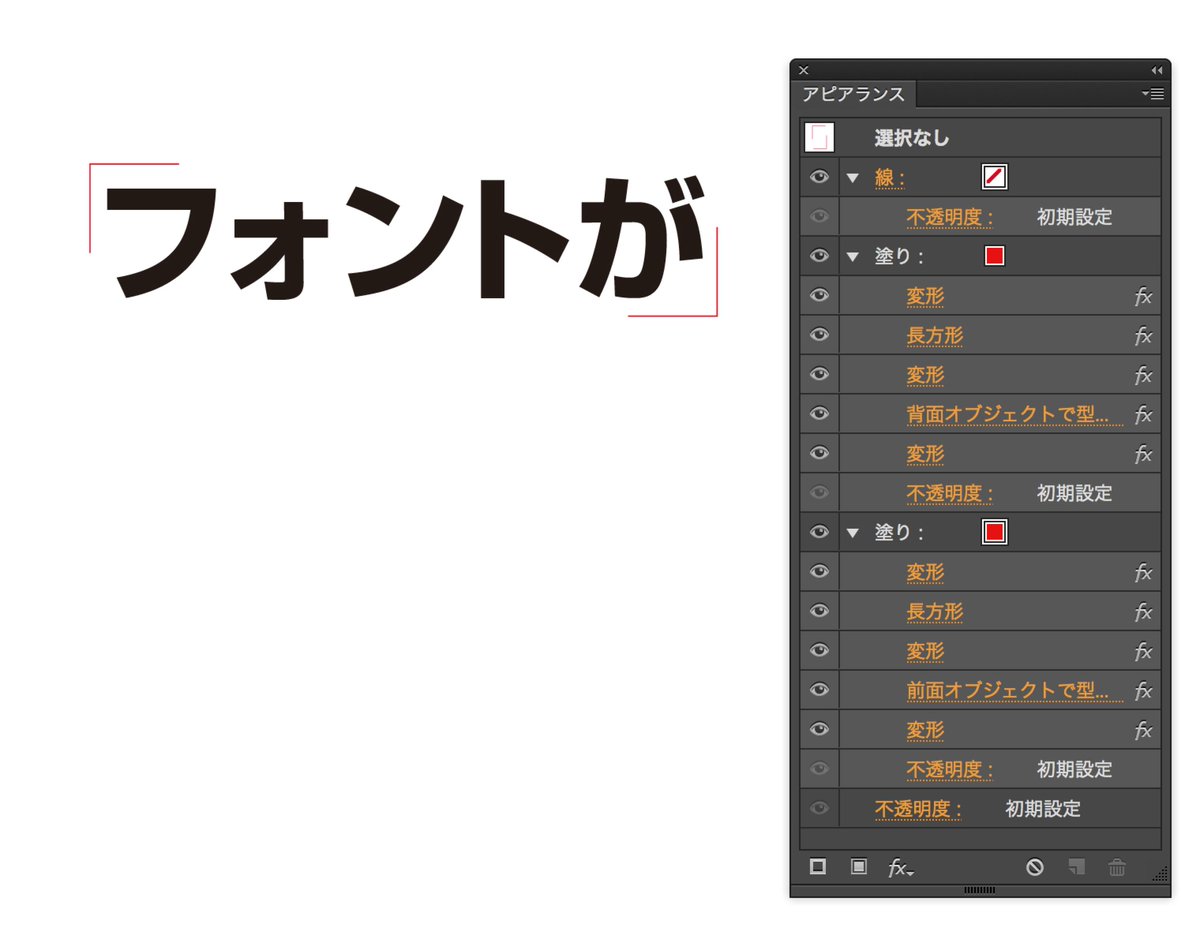The image size is (1200, 939).
Task: Click 変形 link directly above 背面オブジェクトで型
Action: (925, 376)
